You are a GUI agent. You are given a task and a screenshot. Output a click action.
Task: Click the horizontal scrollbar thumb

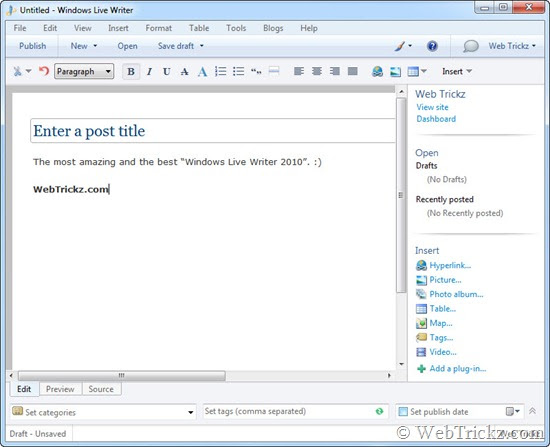[x=122, y=375]
